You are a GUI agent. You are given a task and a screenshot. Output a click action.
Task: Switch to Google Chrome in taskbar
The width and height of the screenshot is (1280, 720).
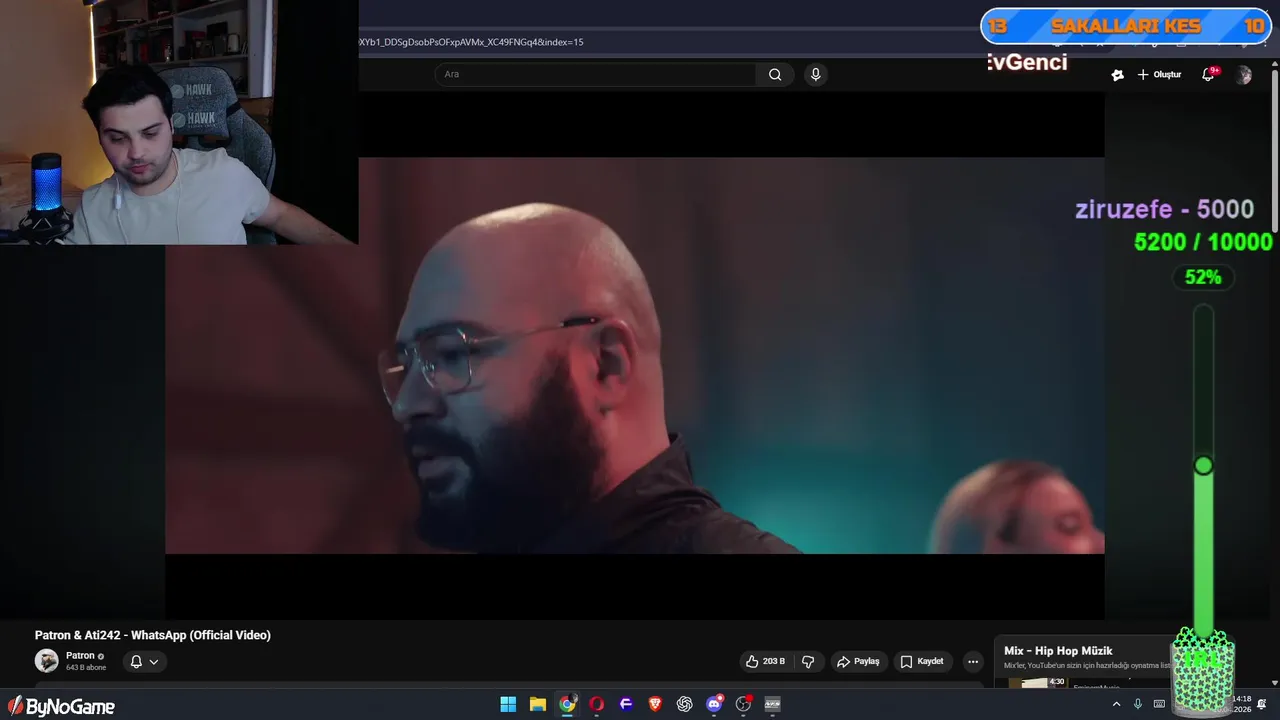[x=567, y=704]
